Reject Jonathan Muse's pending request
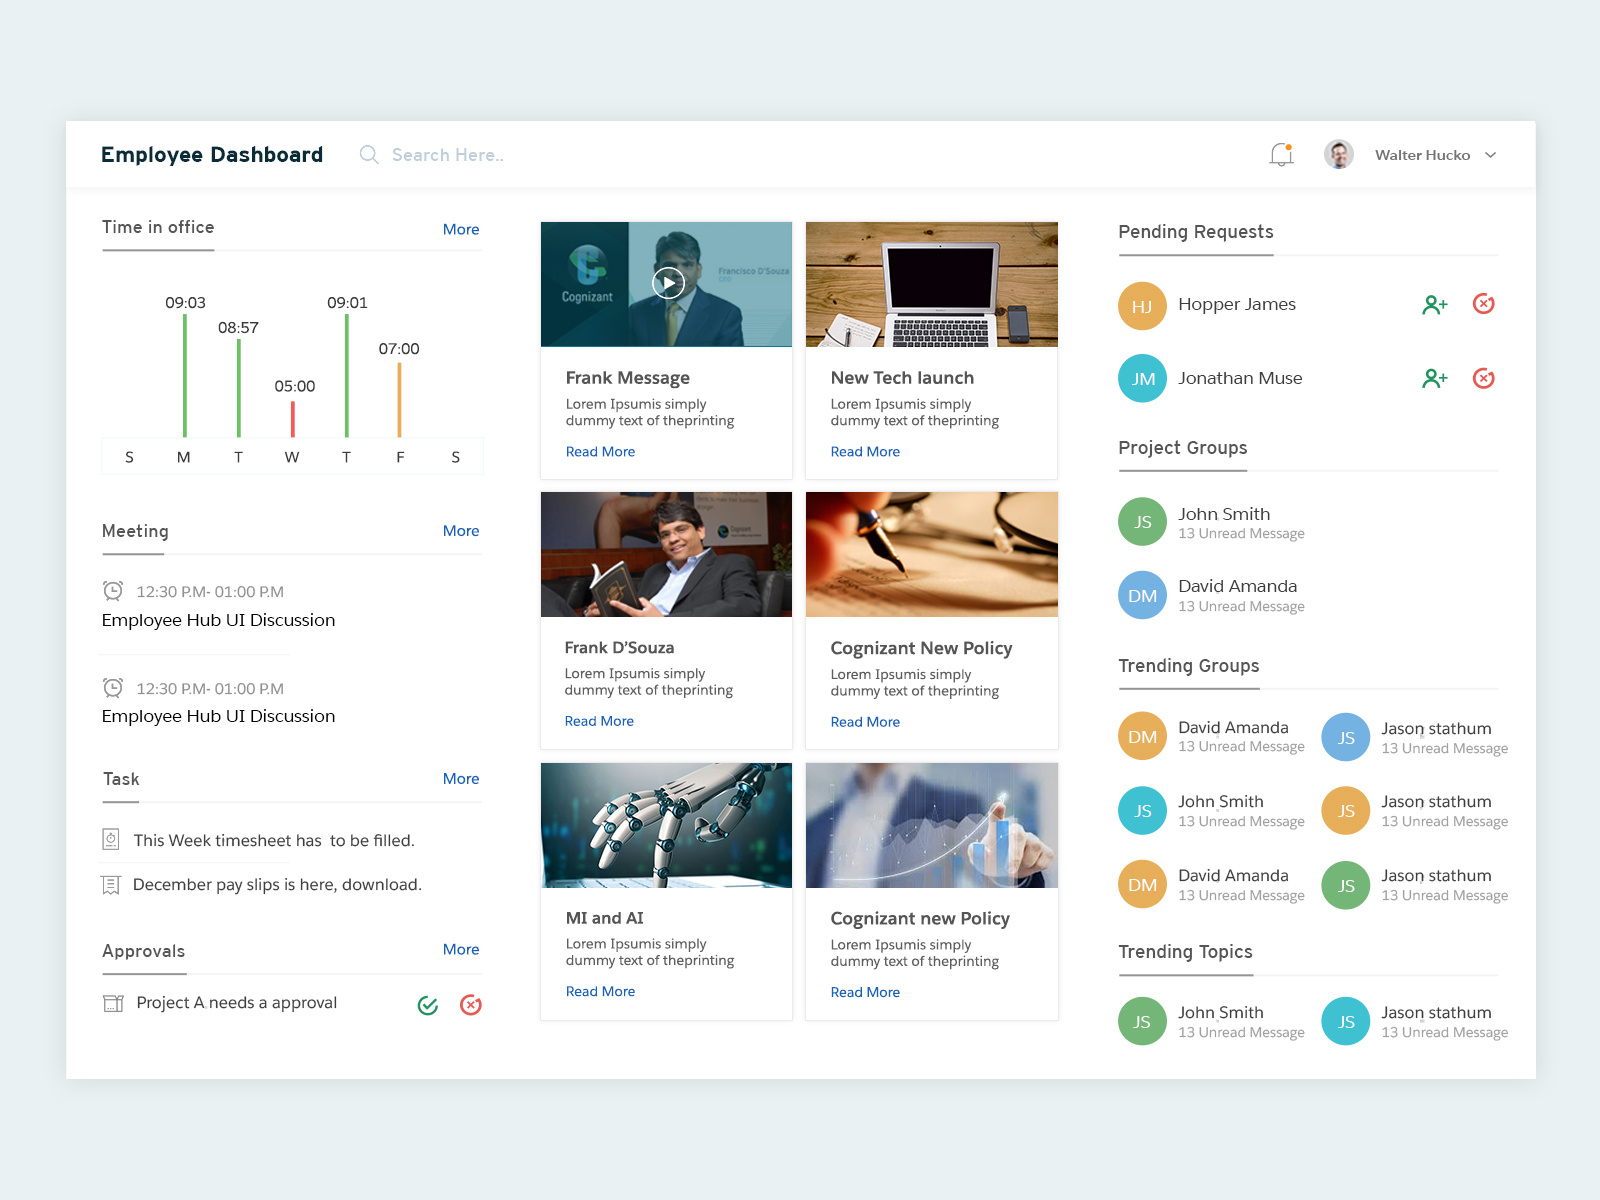 click(x=1483, y=378)
